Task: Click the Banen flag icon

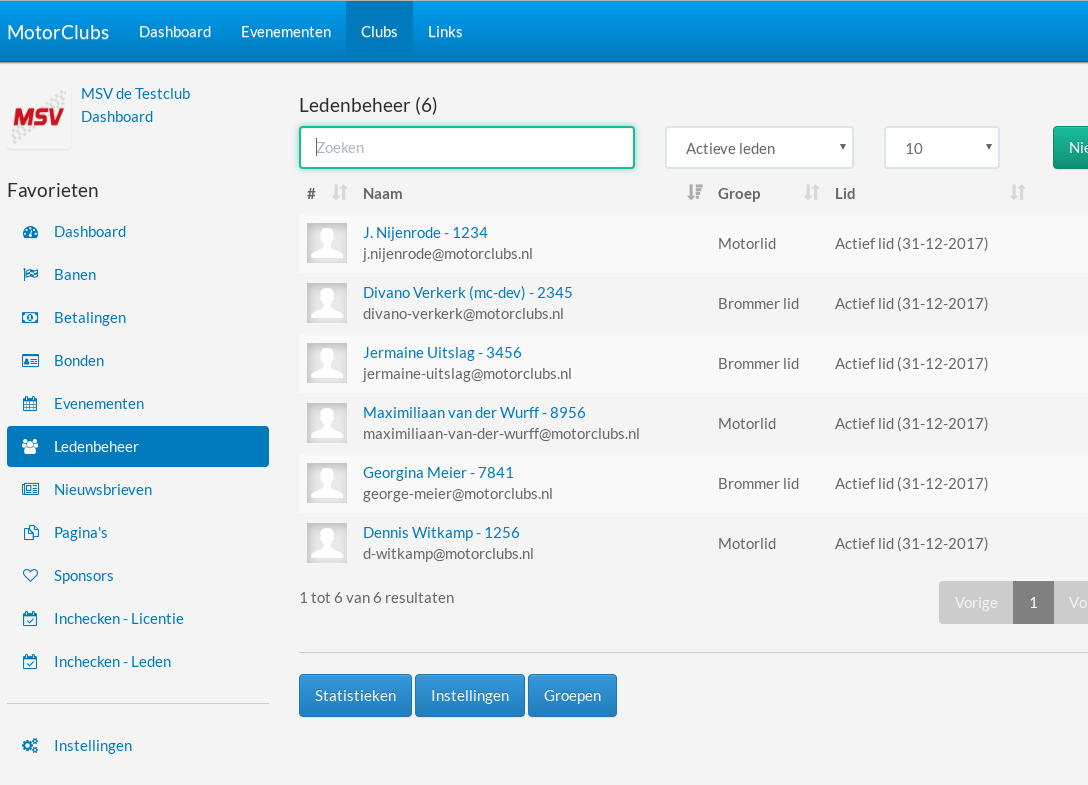Action: pyautogui.click(x=31, y=275)
